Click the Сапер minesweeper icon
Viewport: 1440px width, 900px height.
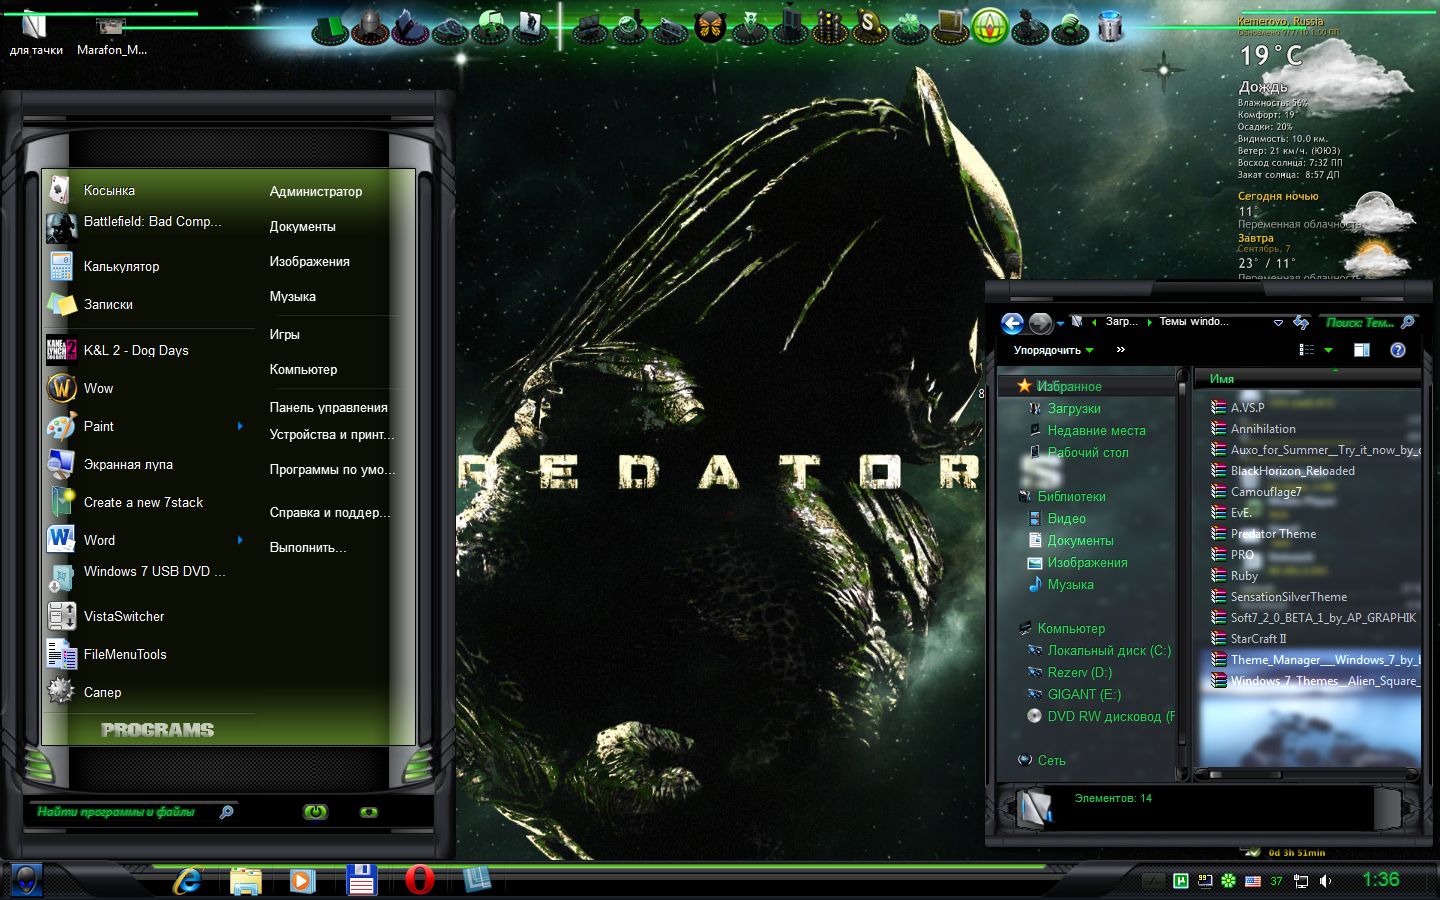click(x=61, y=691)
